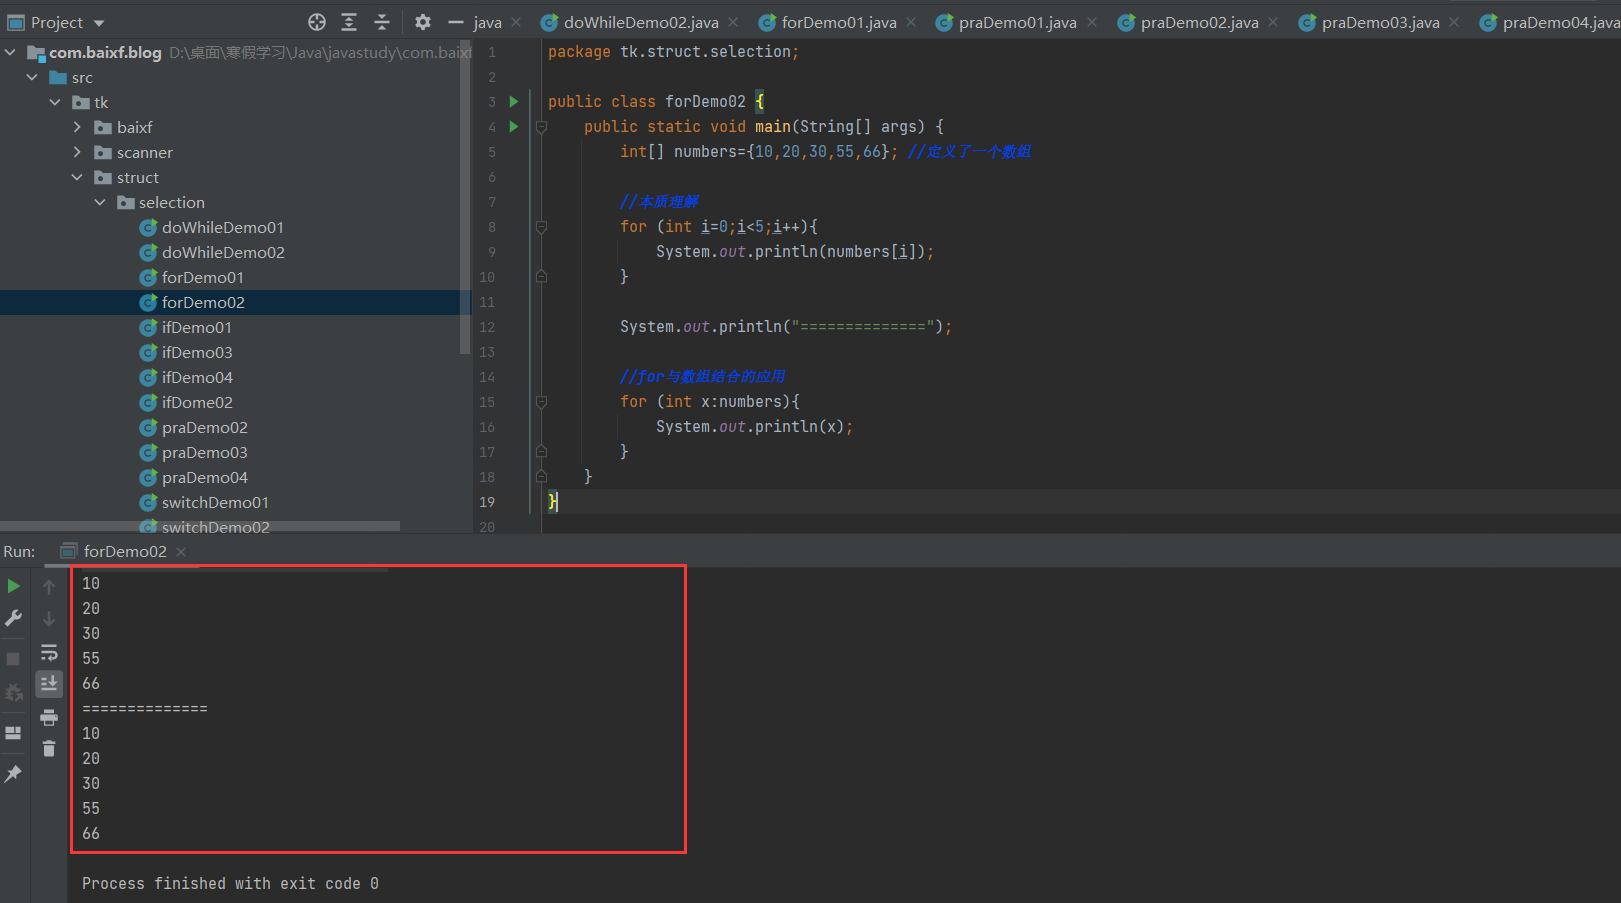The height and width of the screenshot is (903, 1621).
Task: Click the restore layout icon in Run sidebar
Action: point(14,733)
